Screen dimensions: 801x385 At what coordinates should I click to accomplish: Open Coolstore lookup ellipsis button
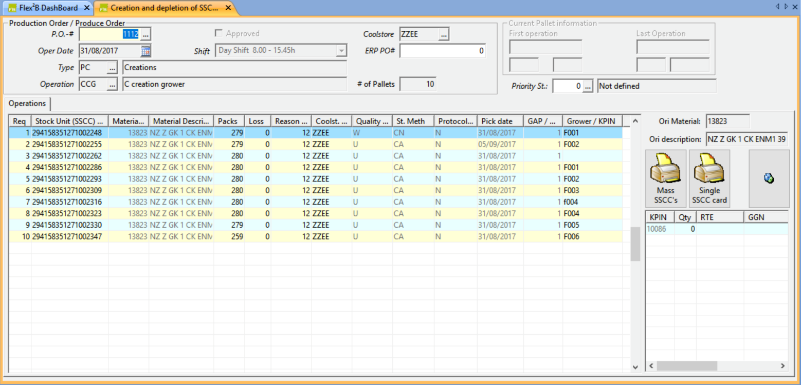[x=443, y=34]
